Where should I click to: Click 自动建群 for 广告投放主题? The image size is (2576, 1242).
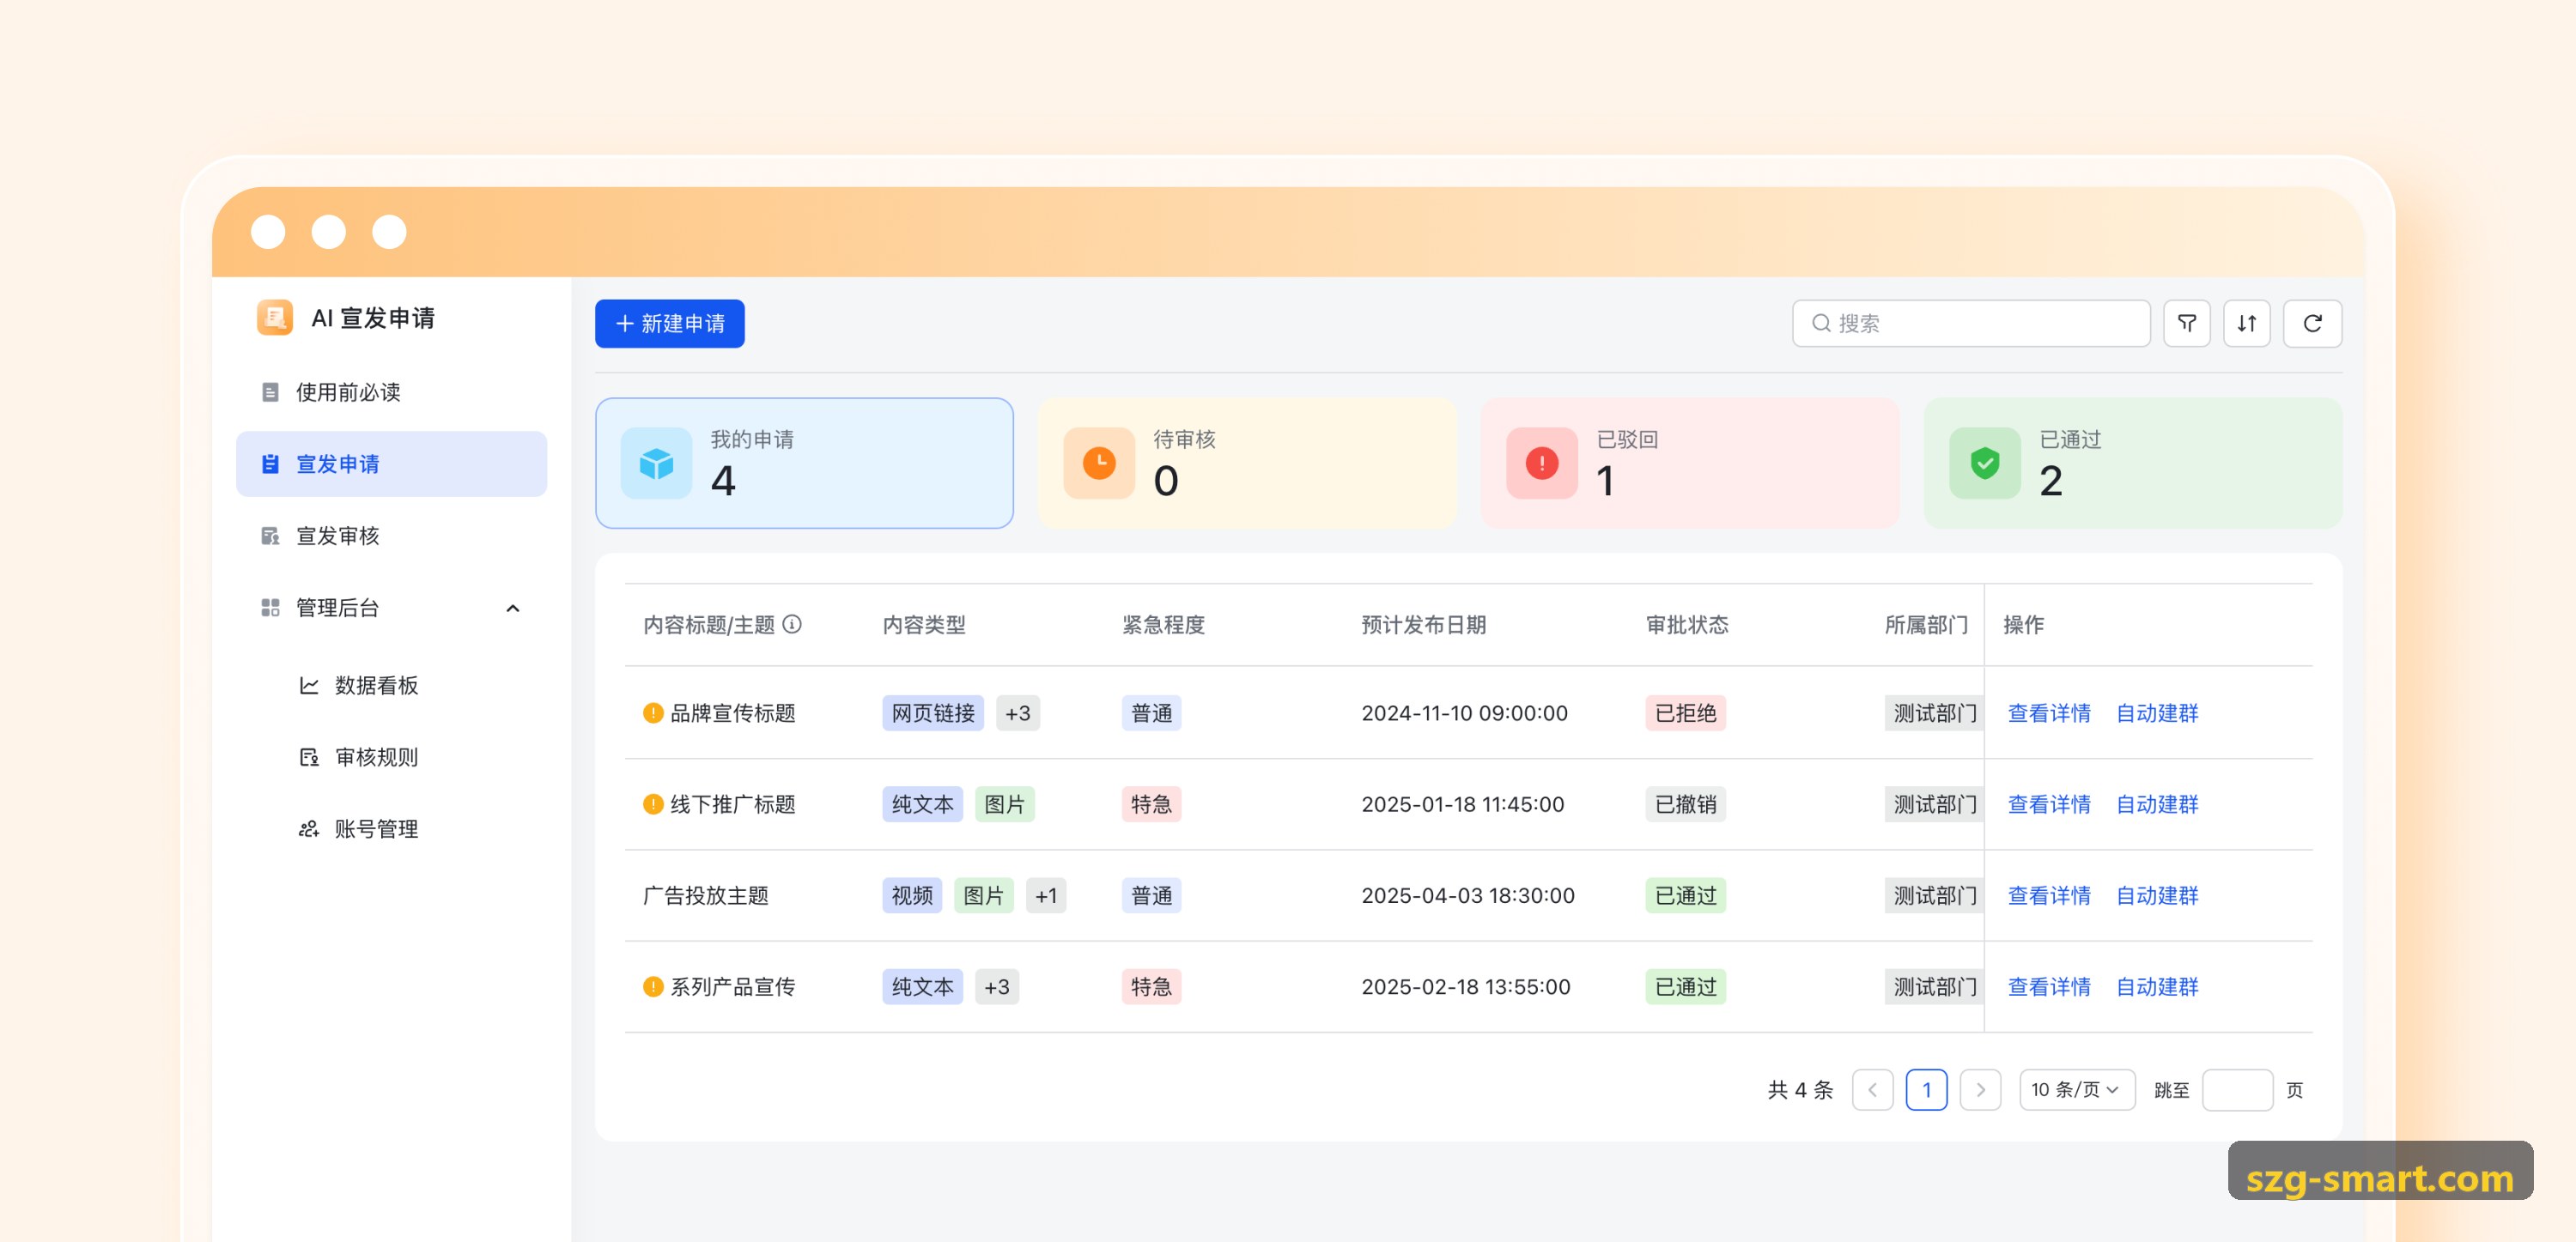[x=2157, y=896]
